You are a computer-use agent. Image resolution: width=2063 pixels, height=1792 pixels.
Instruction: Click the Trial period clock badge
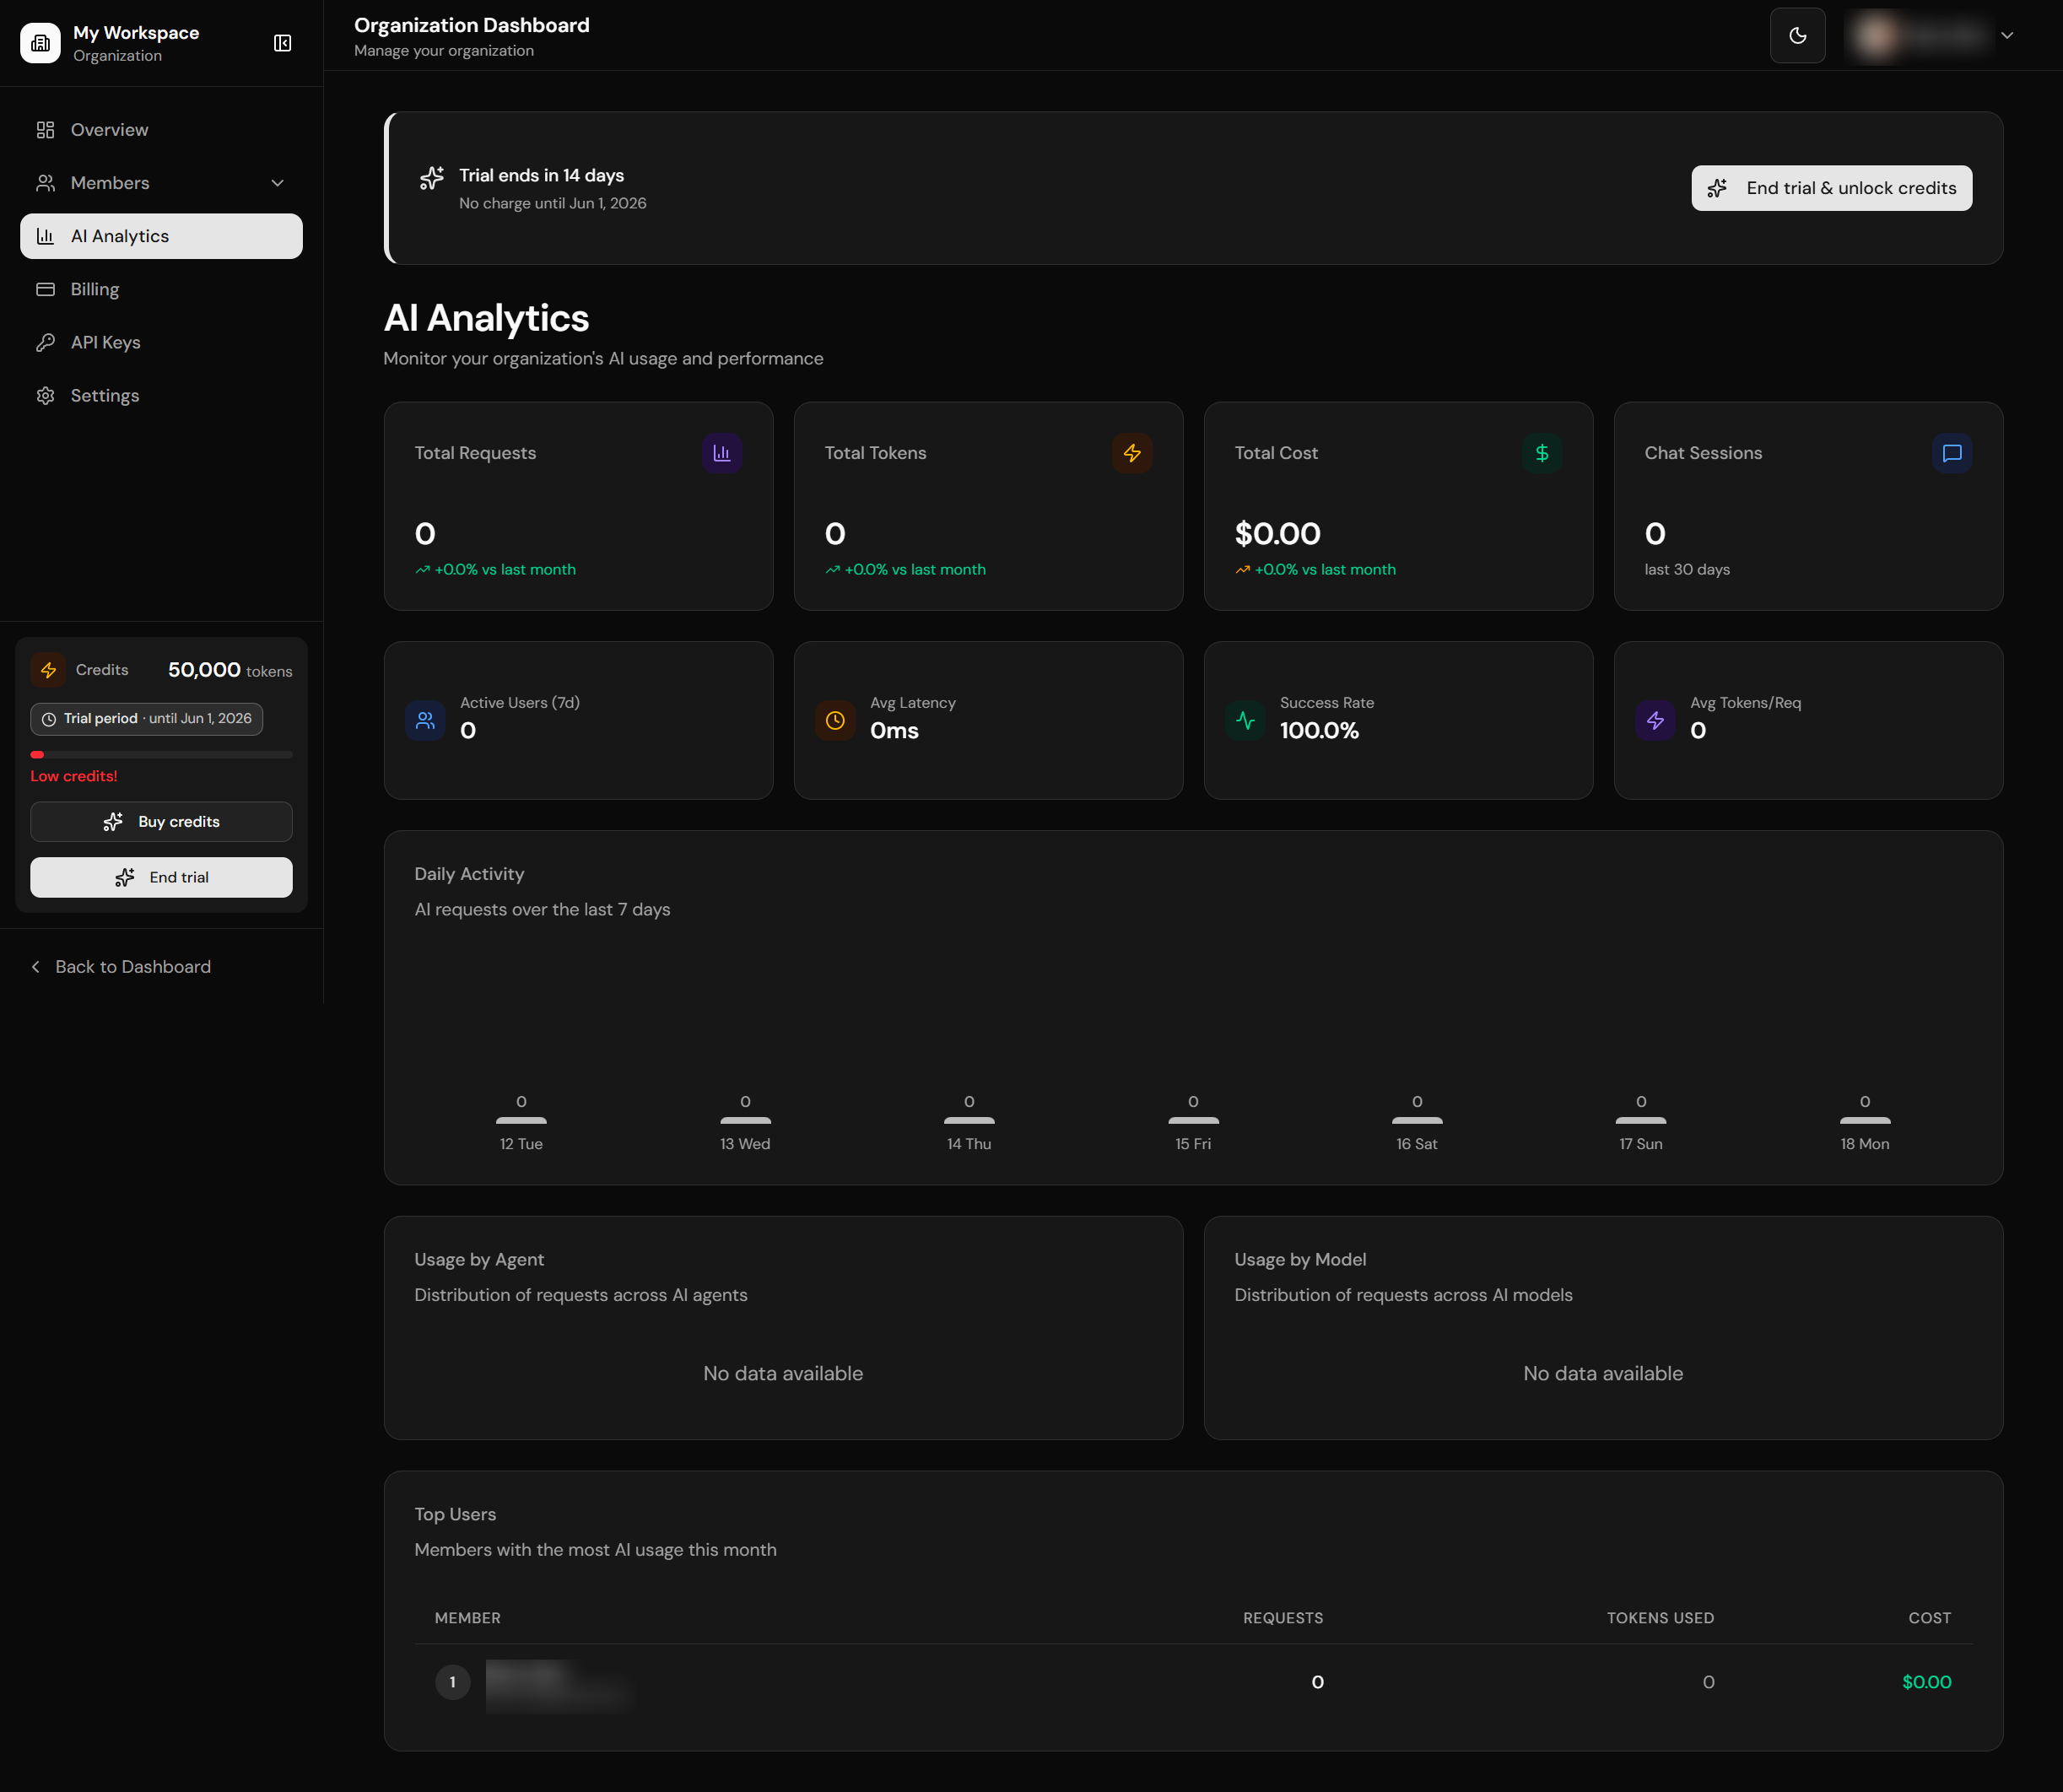(146, 718)
